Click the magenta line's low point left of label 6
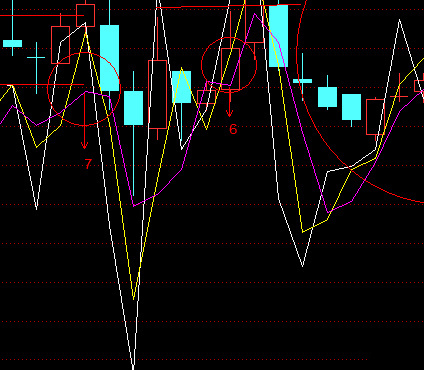The width and height of the screenshot is (424, 370). 134,206
